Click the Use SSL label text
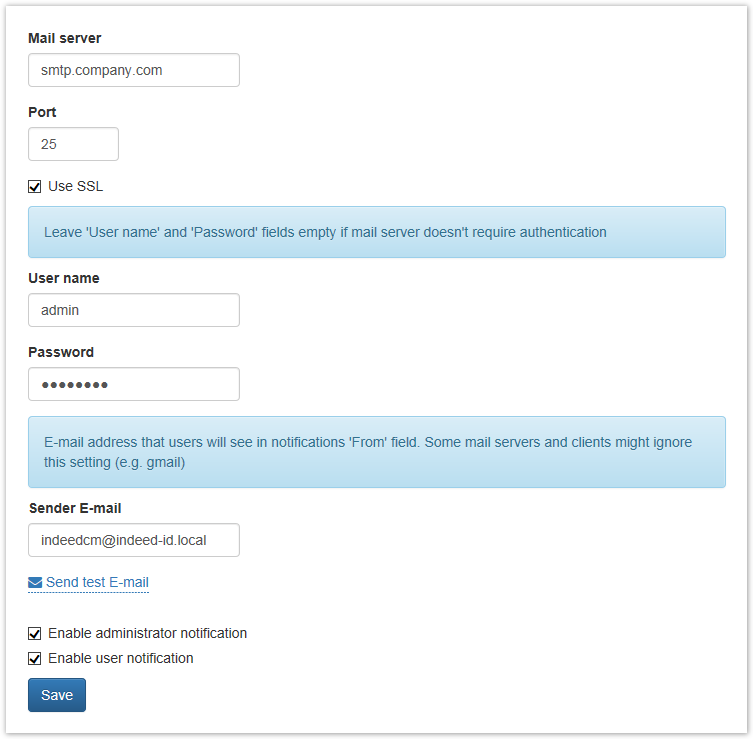This screenshot has width=753, height=739. point(75,187)
